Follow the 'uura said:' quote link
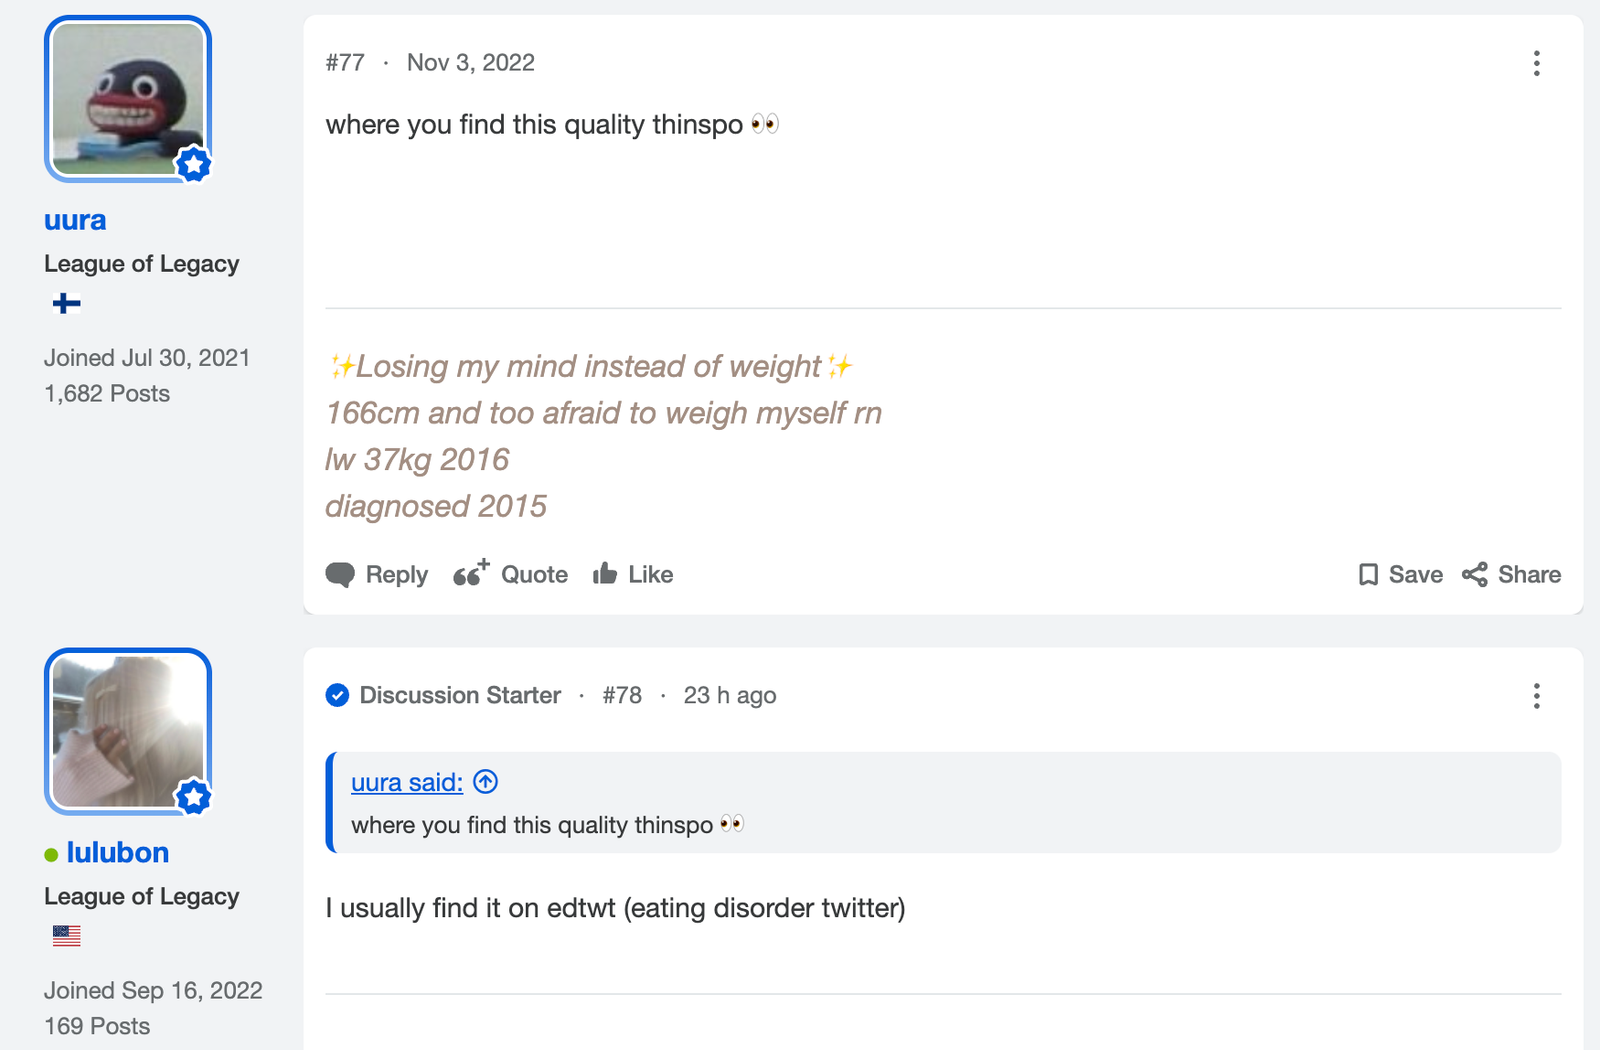Image resolution: width=1600 pixels, height=1050 pixels. click(407, 782)
